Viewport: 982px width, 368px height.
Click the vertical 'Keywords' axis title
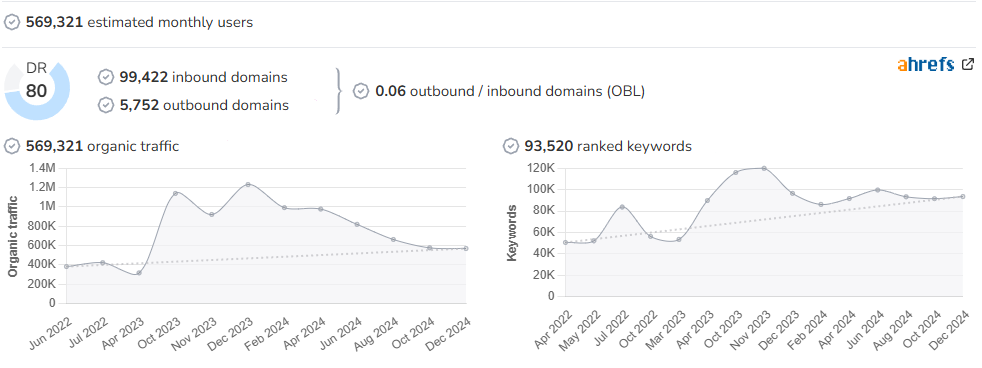[512, 232]
